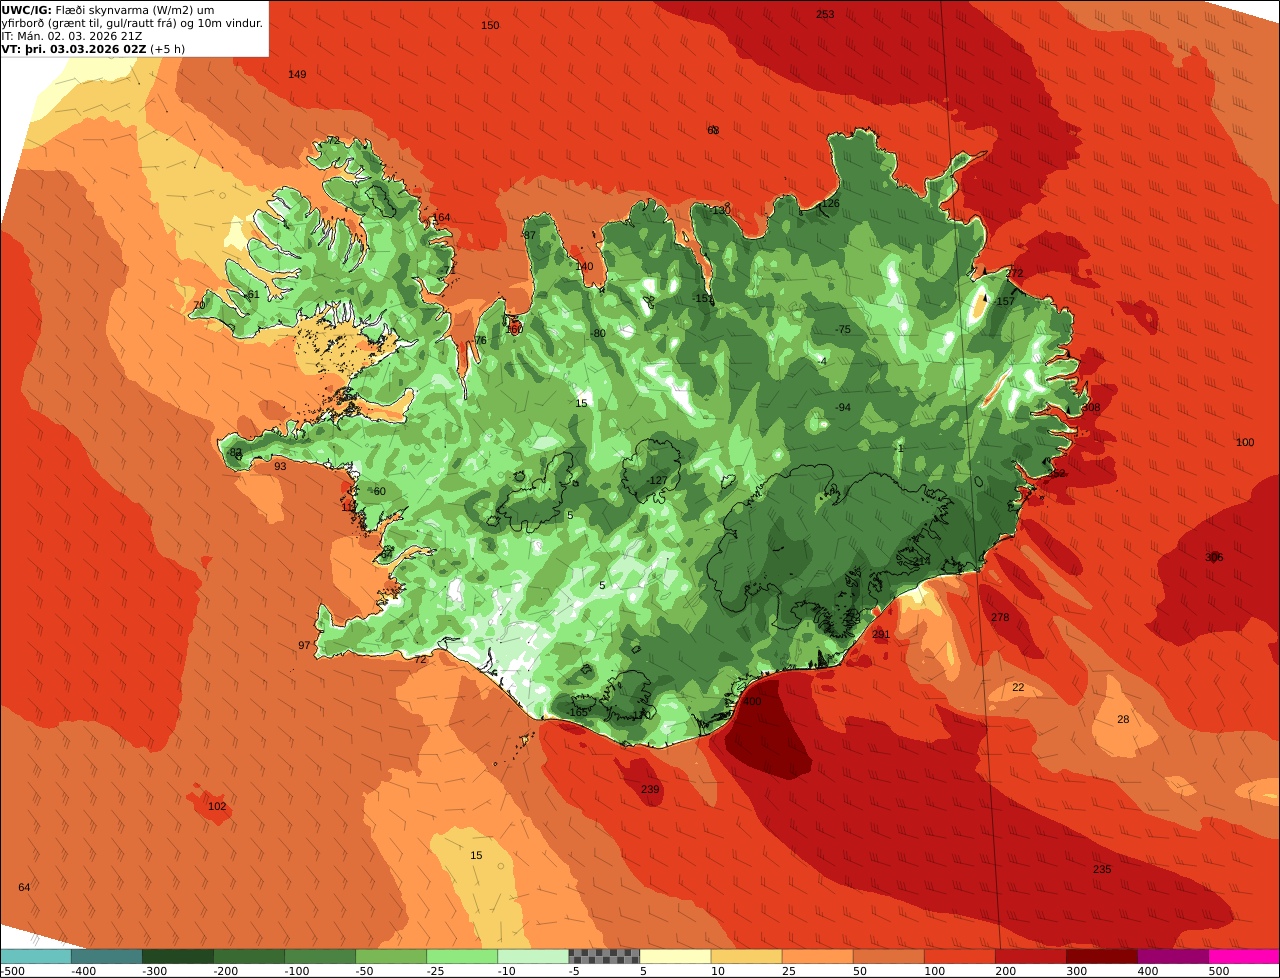
Task: Click the map value '291'
Action: pos(881,635)
